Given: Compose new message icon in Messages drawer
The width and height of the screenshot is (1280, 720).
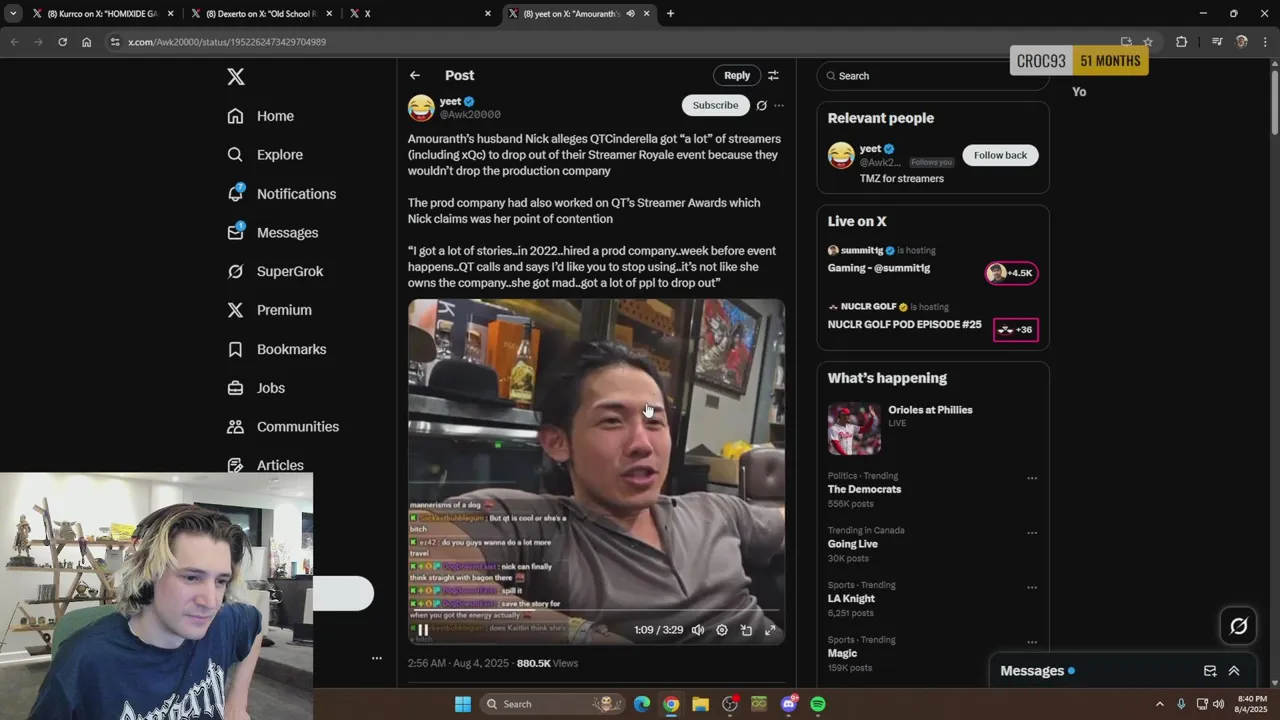Looking at the screenshot, I should click(x=1210, y=671).
